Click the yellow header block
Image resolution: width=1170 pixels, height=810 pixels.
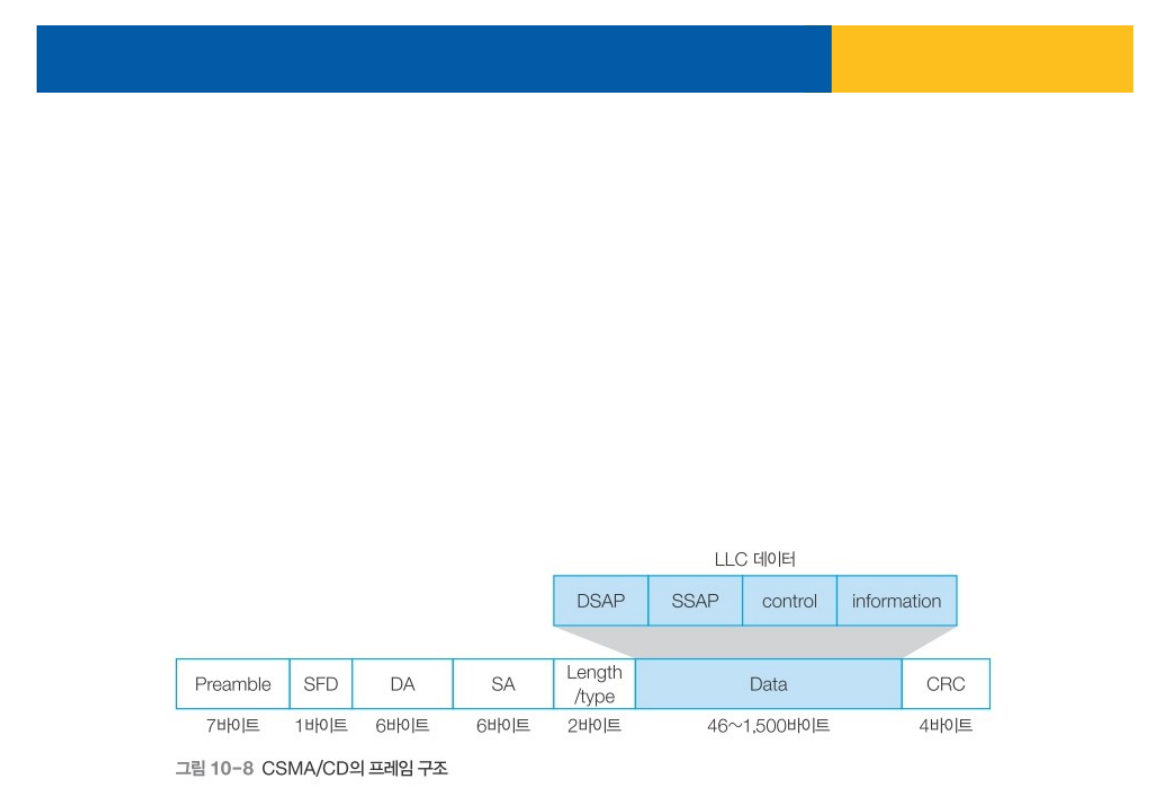pos(982,59)
